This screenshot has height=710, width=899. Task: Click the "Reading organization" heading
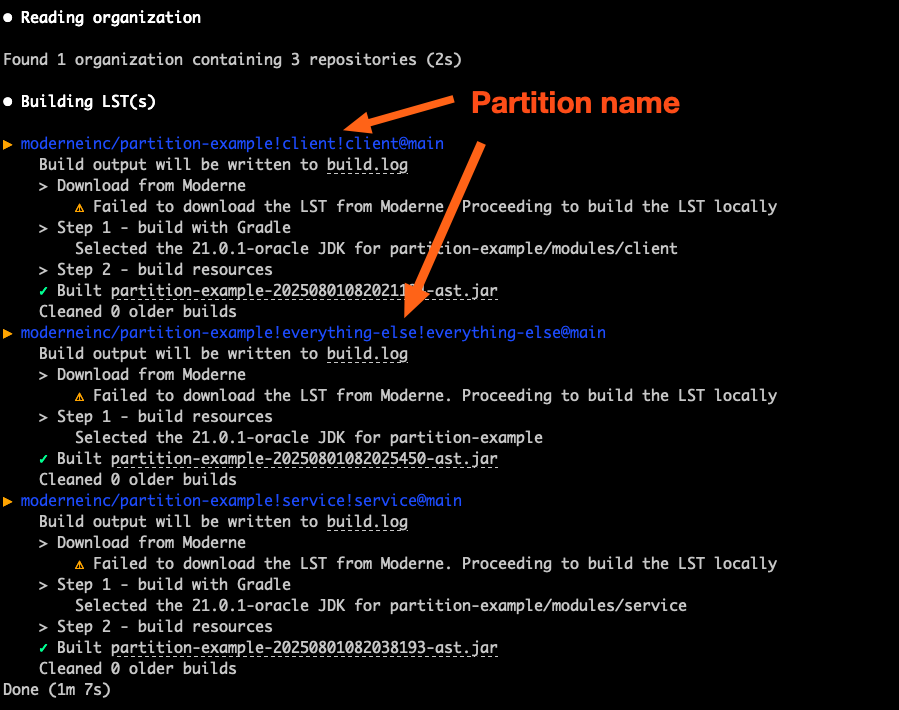coord(111,18)
